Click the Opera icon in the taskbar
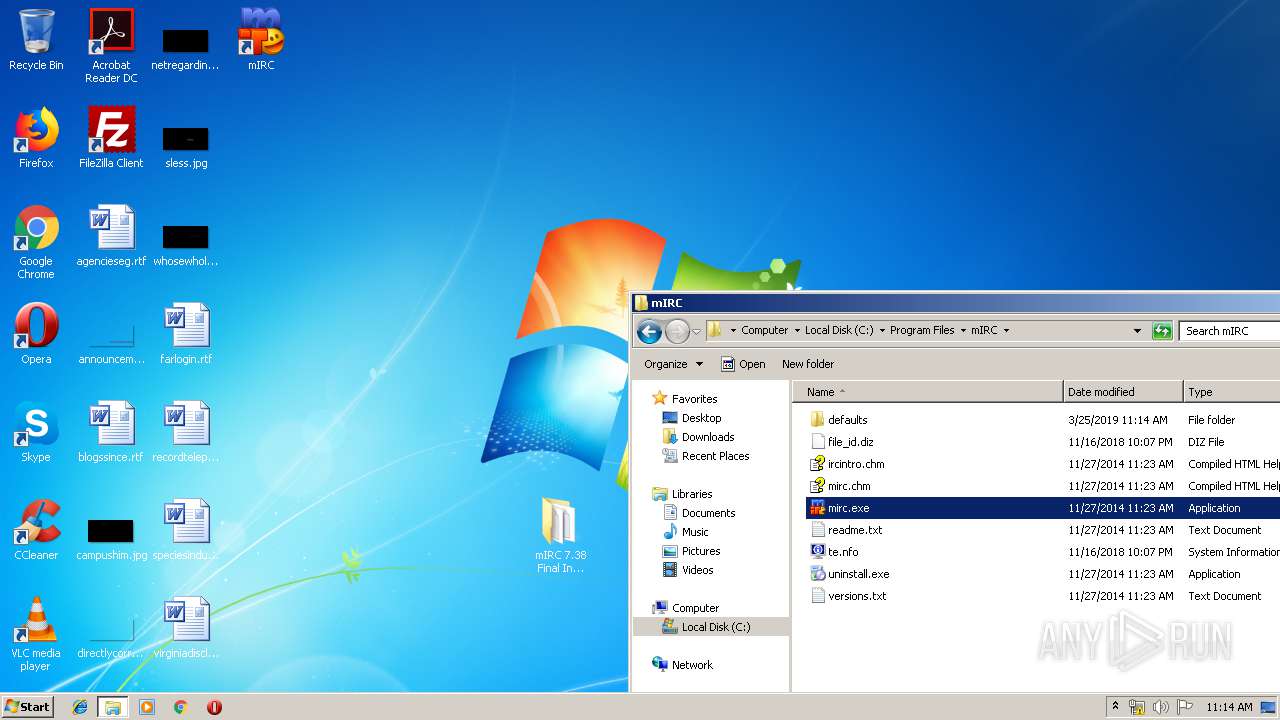The width and height of the screenshot is (1280, 720). click(x=214, y=707)
